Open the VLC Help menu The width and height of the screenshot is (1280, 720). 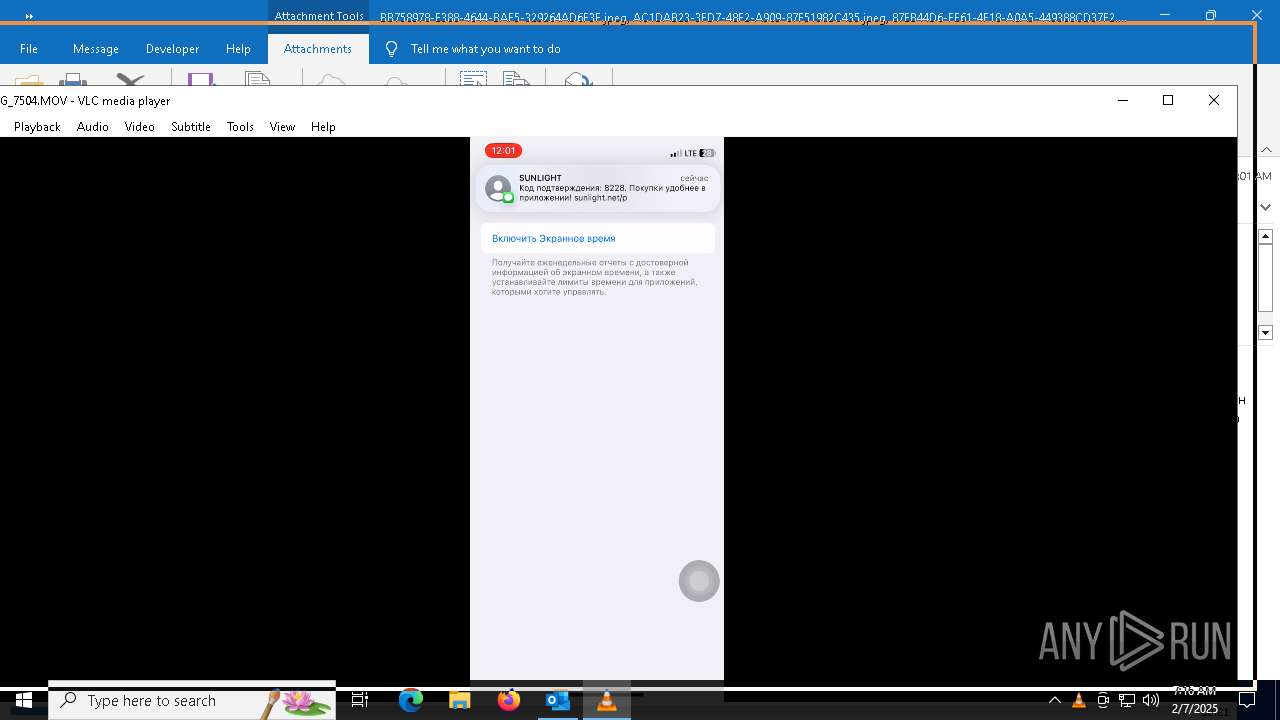[323, 127]
